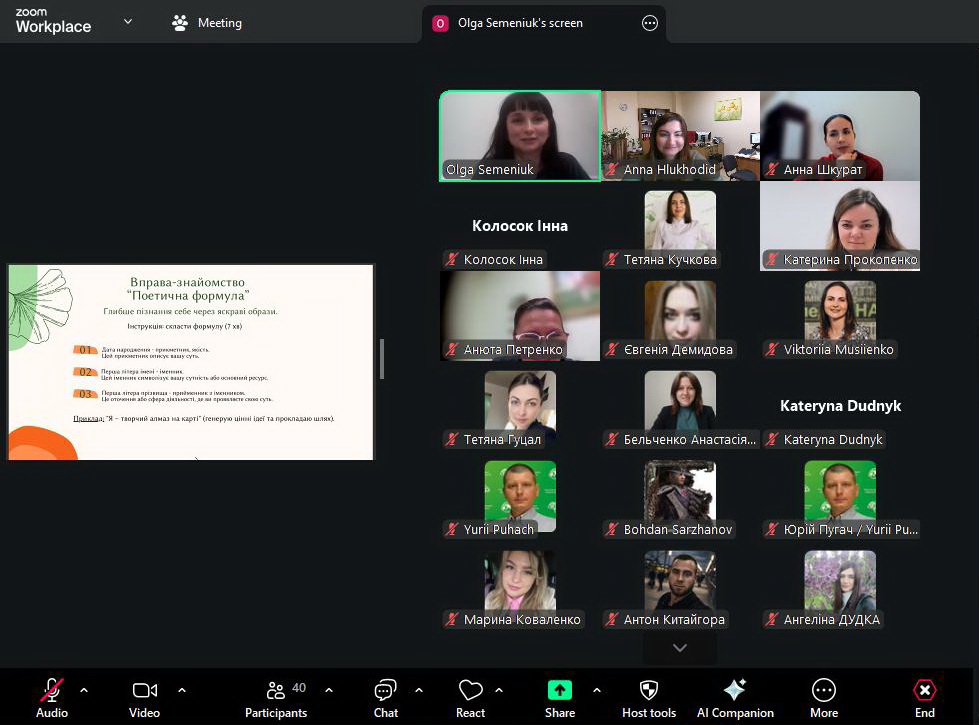Expand the Audio options caret
Screen dimensions: 979x725
pyautogui.click(x=84, y=690)
